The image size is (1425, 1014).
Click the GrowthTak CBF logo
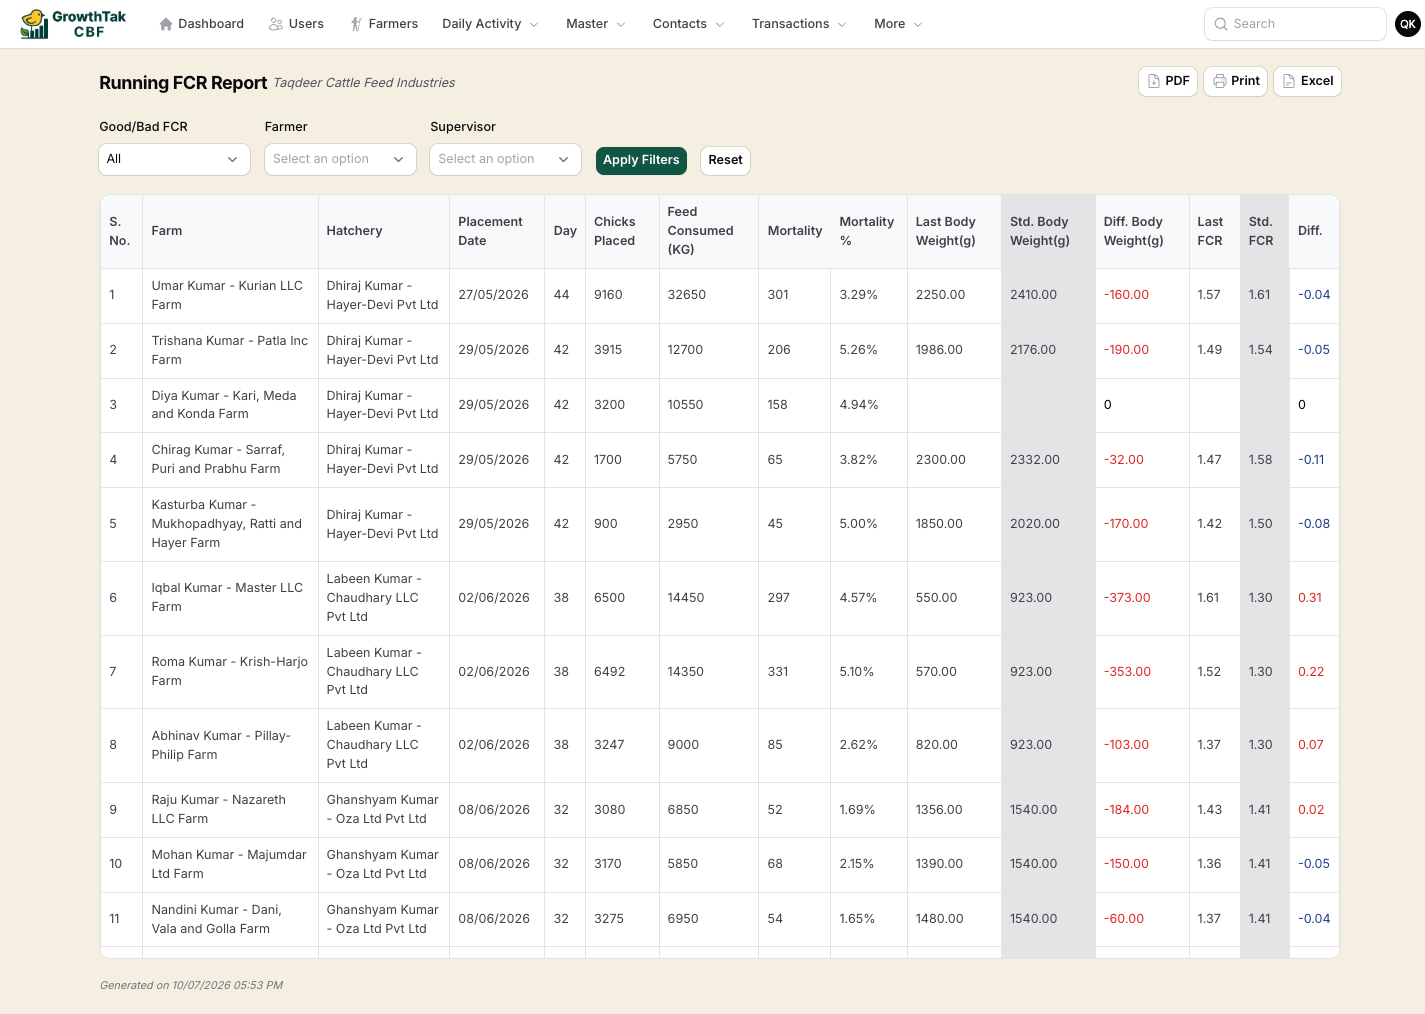[73, 24]
